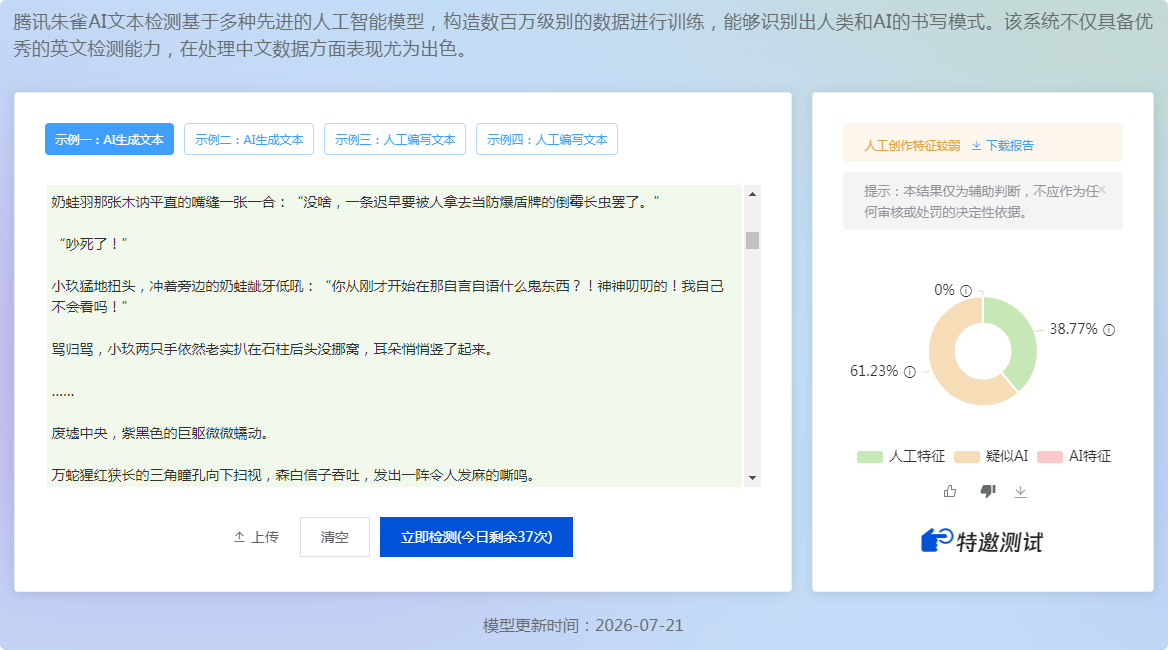Image resolution: width=1168 pixels, height=650 pixels.
Task: Click the 特邀测试 hand logo
Action: [x=937, y=541]
